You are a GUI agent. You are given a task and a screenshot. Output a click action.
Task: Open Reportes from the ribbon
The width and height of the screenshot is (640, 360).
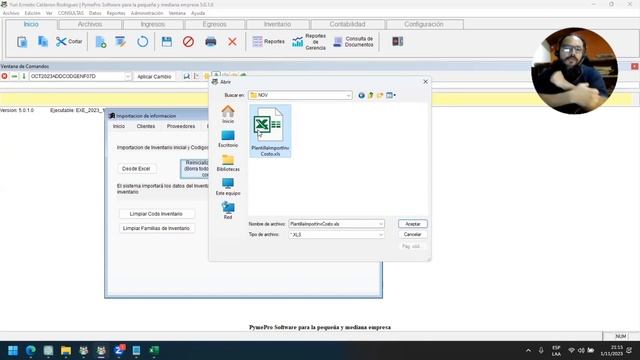tap(268, 42)
